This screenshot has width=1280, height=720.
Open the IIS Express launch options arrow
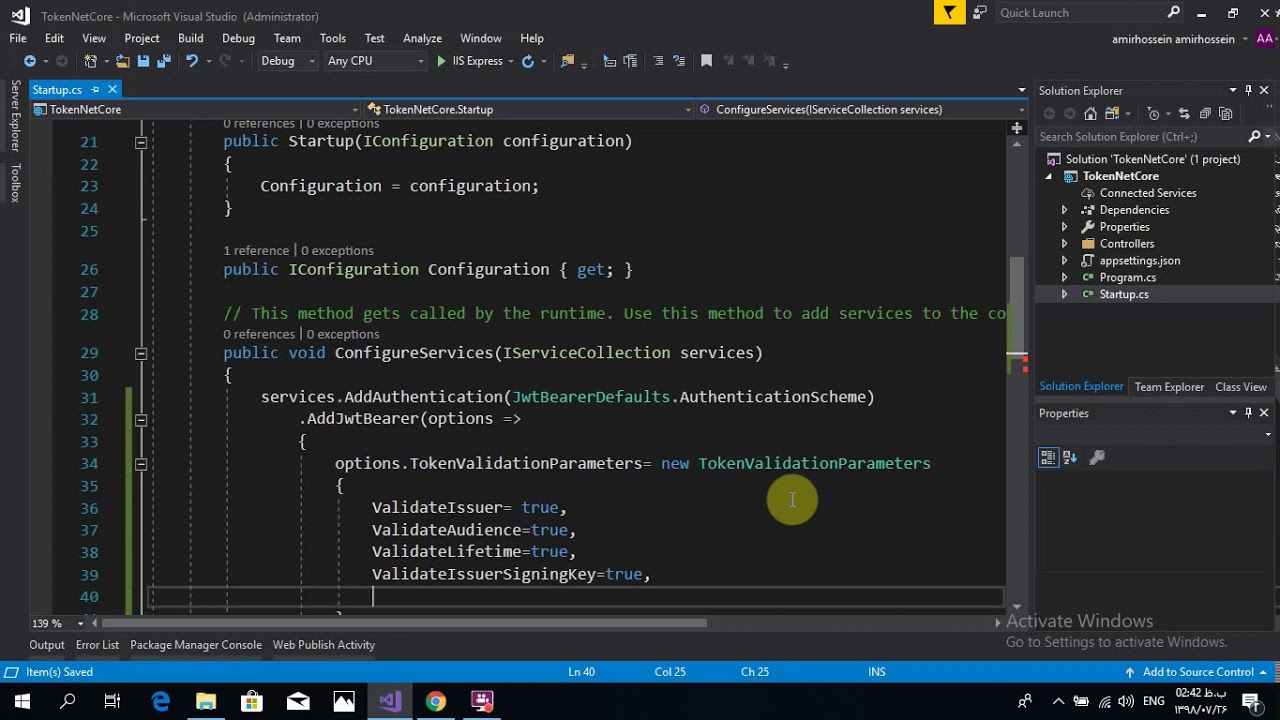511,61
